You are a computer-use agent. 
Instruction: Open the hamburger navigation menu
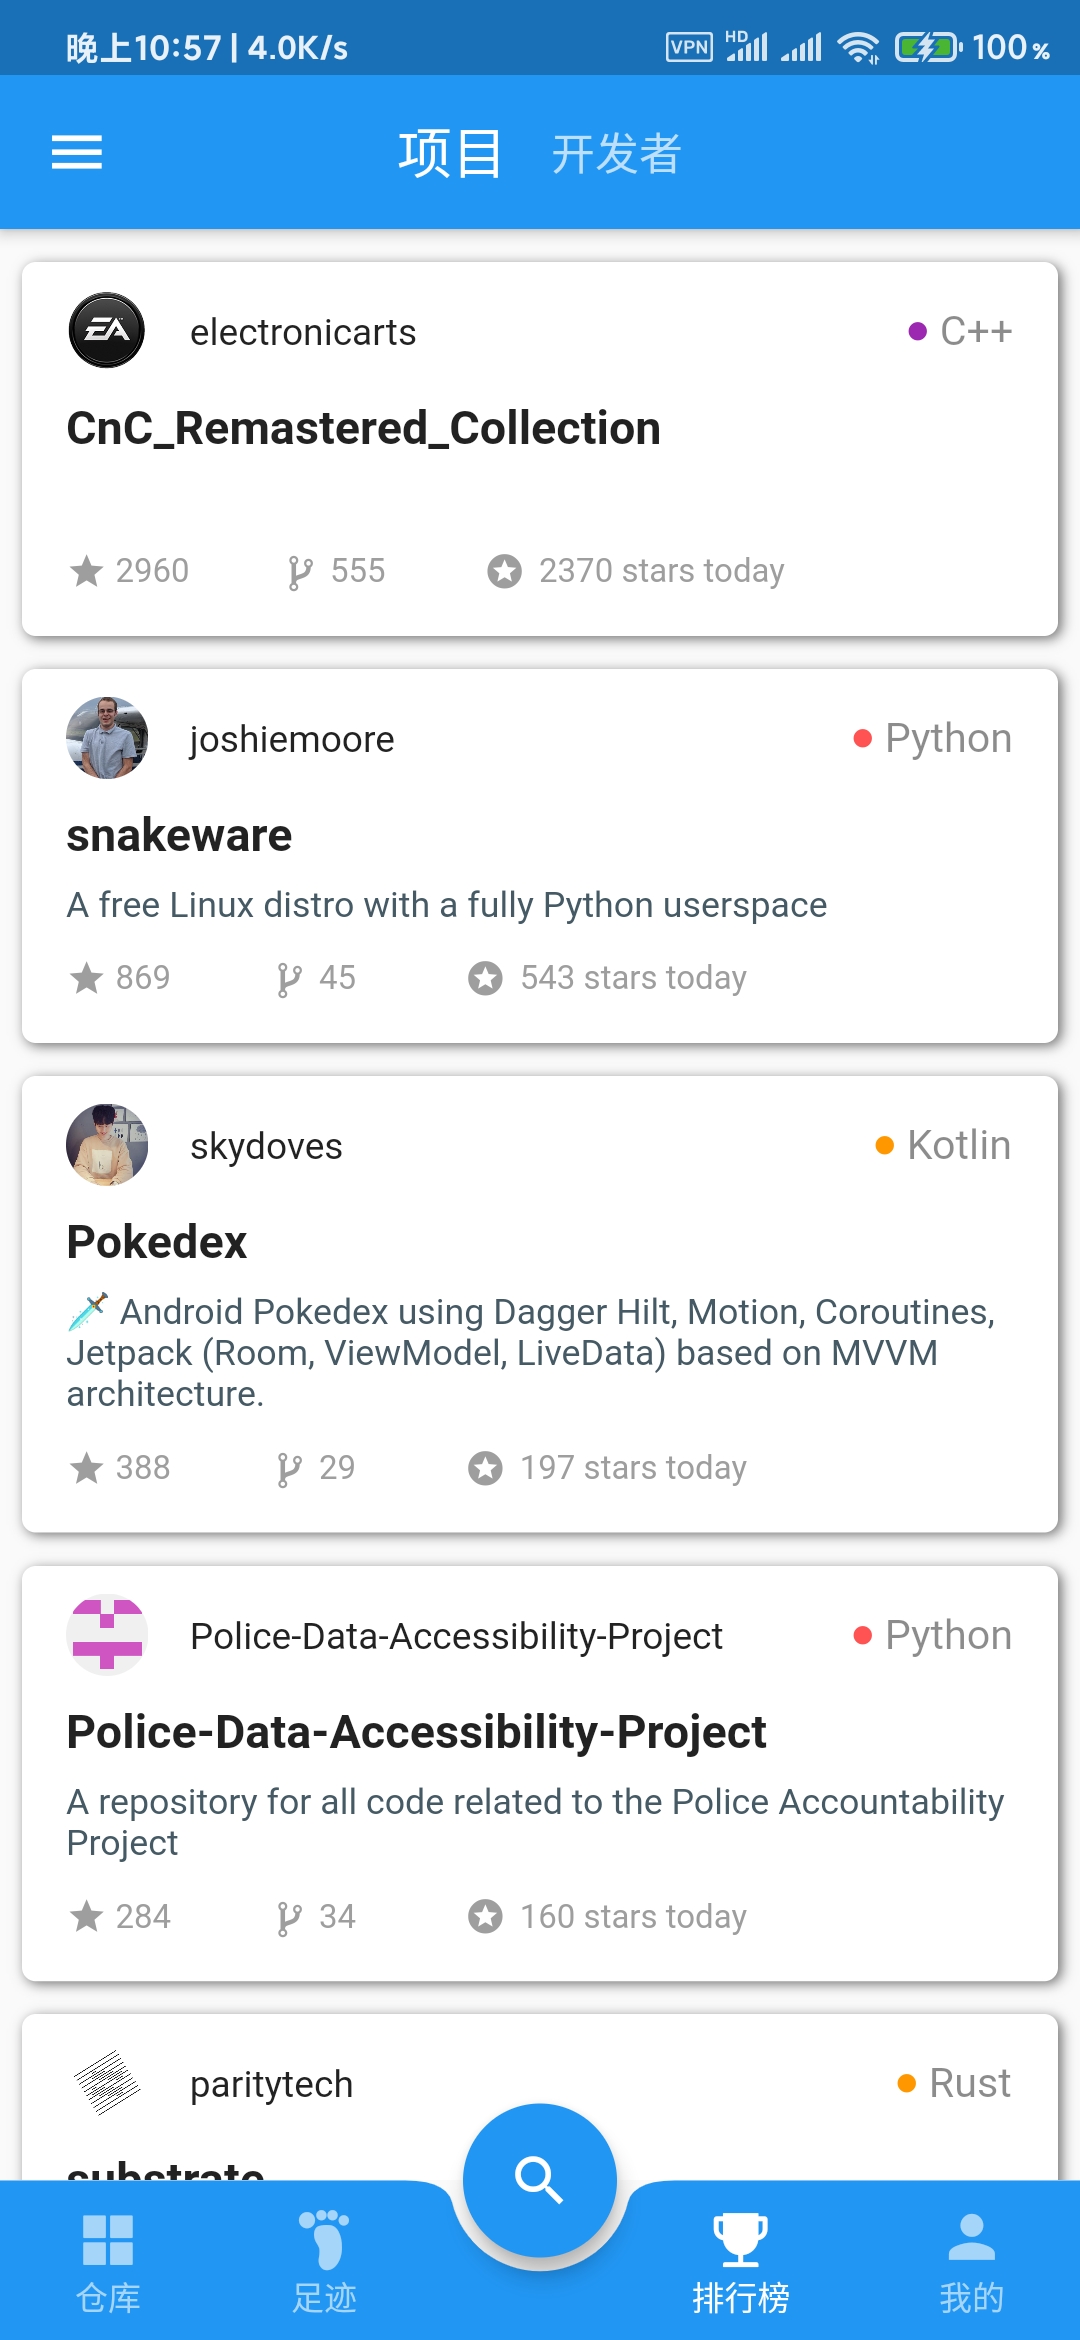click(77, 152)
